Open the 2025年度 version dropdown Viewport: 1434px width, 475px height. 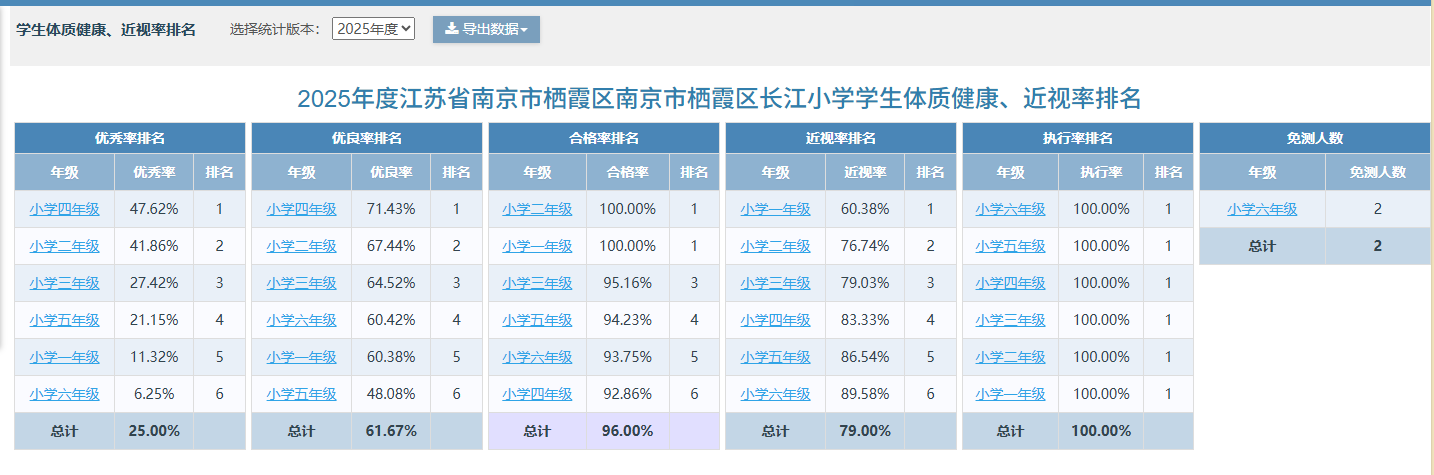click(x=373, y=30)
